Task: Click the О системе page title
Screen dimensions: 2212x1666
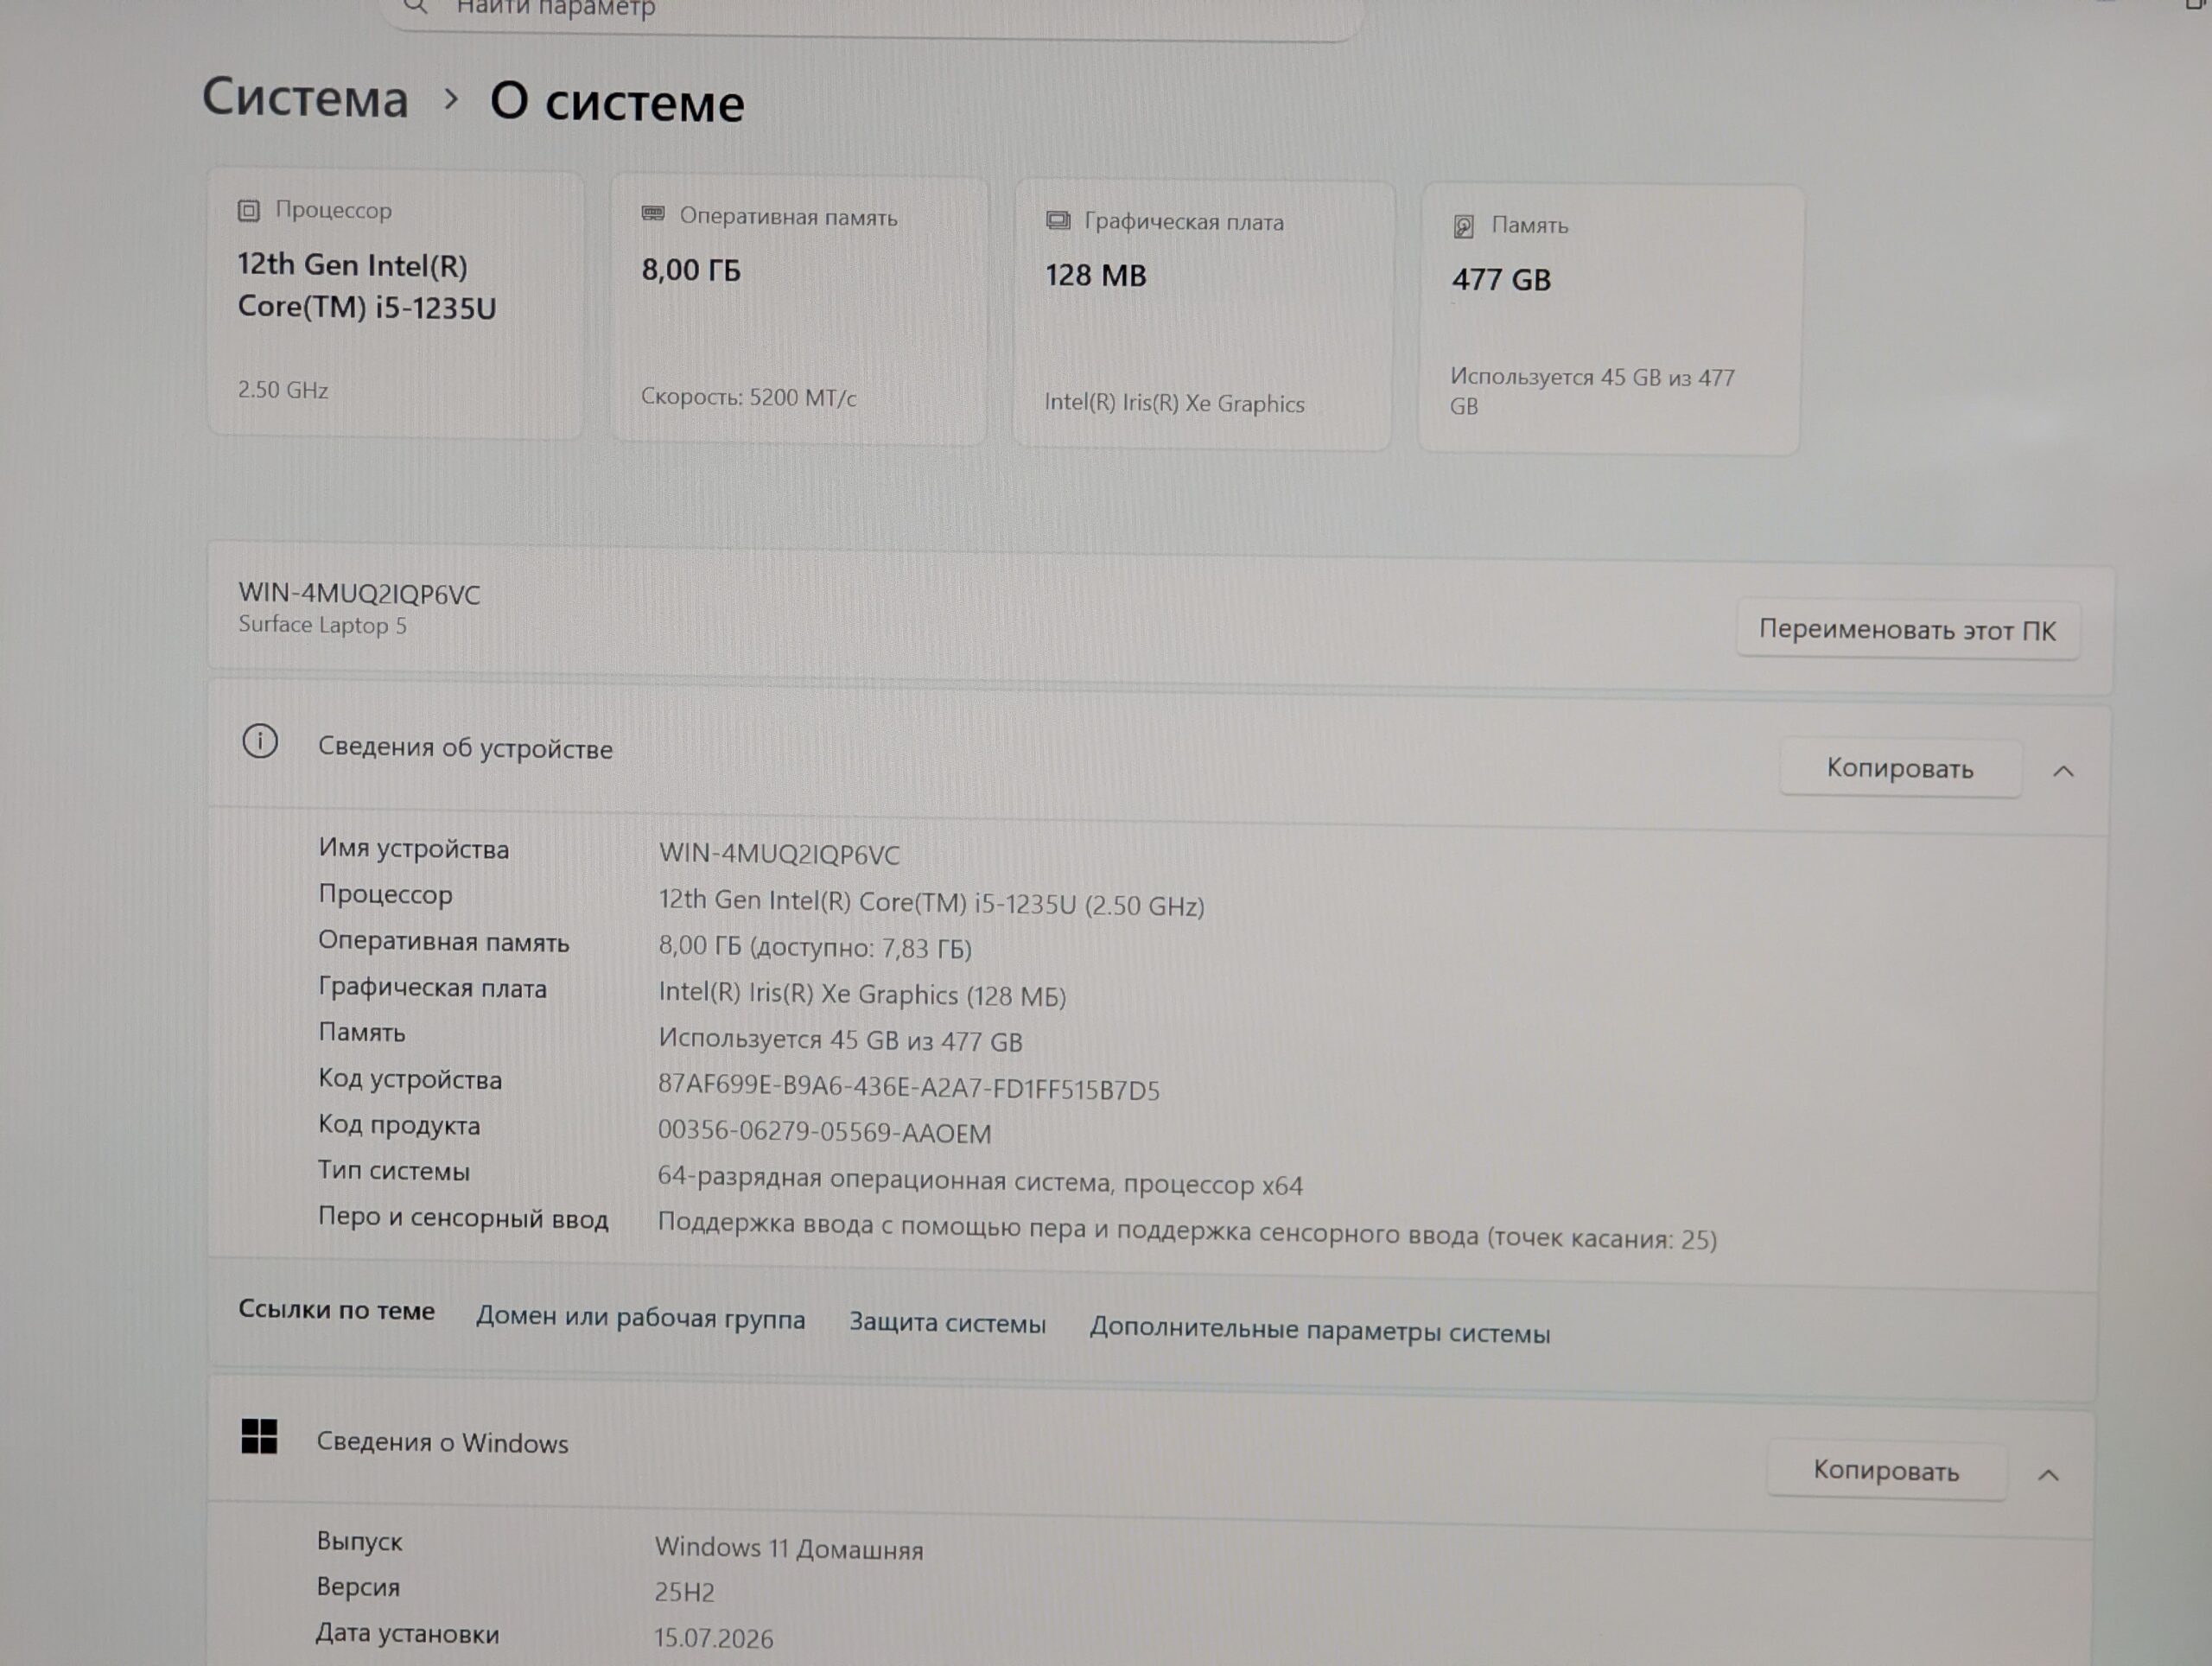Action: click(x=617, y=102)
